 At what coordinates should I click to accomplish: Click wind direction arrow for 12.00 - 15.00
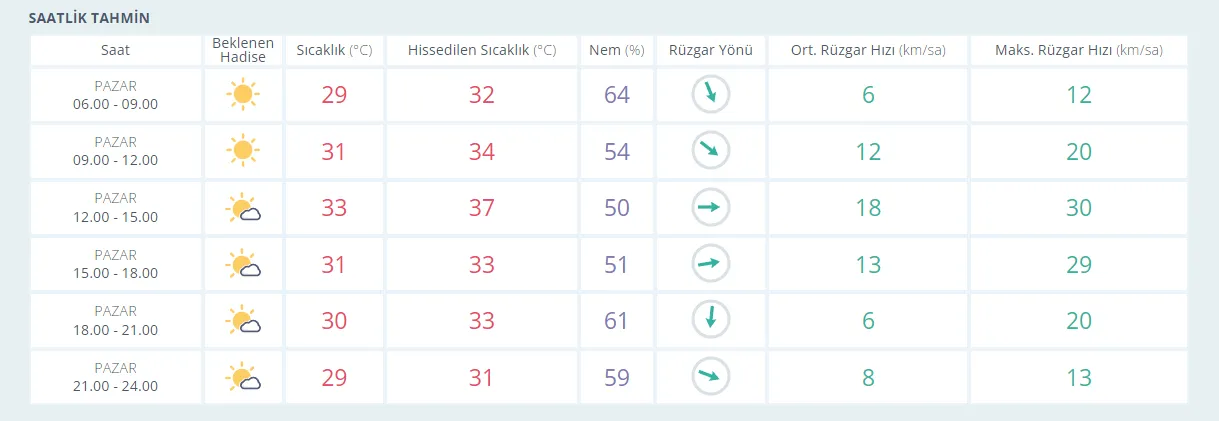coord(711,208)
